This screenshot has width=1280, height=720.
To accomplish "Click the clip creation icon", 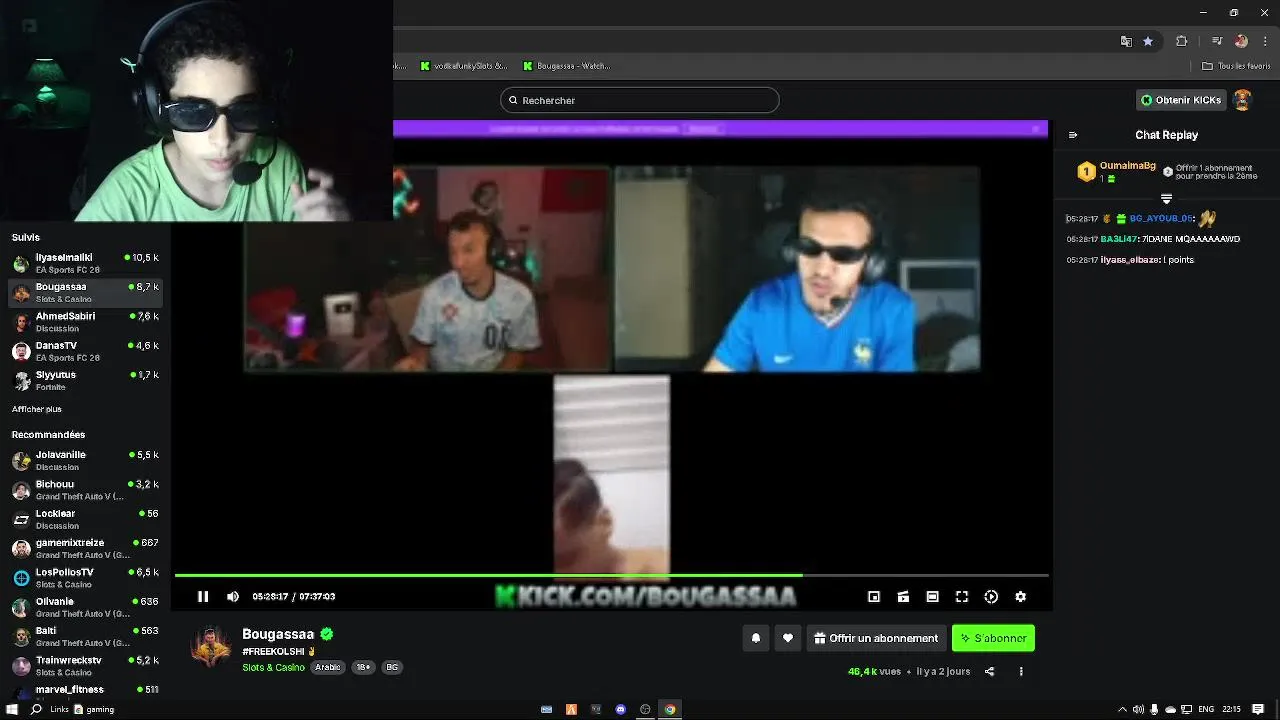I will [903, 596].
